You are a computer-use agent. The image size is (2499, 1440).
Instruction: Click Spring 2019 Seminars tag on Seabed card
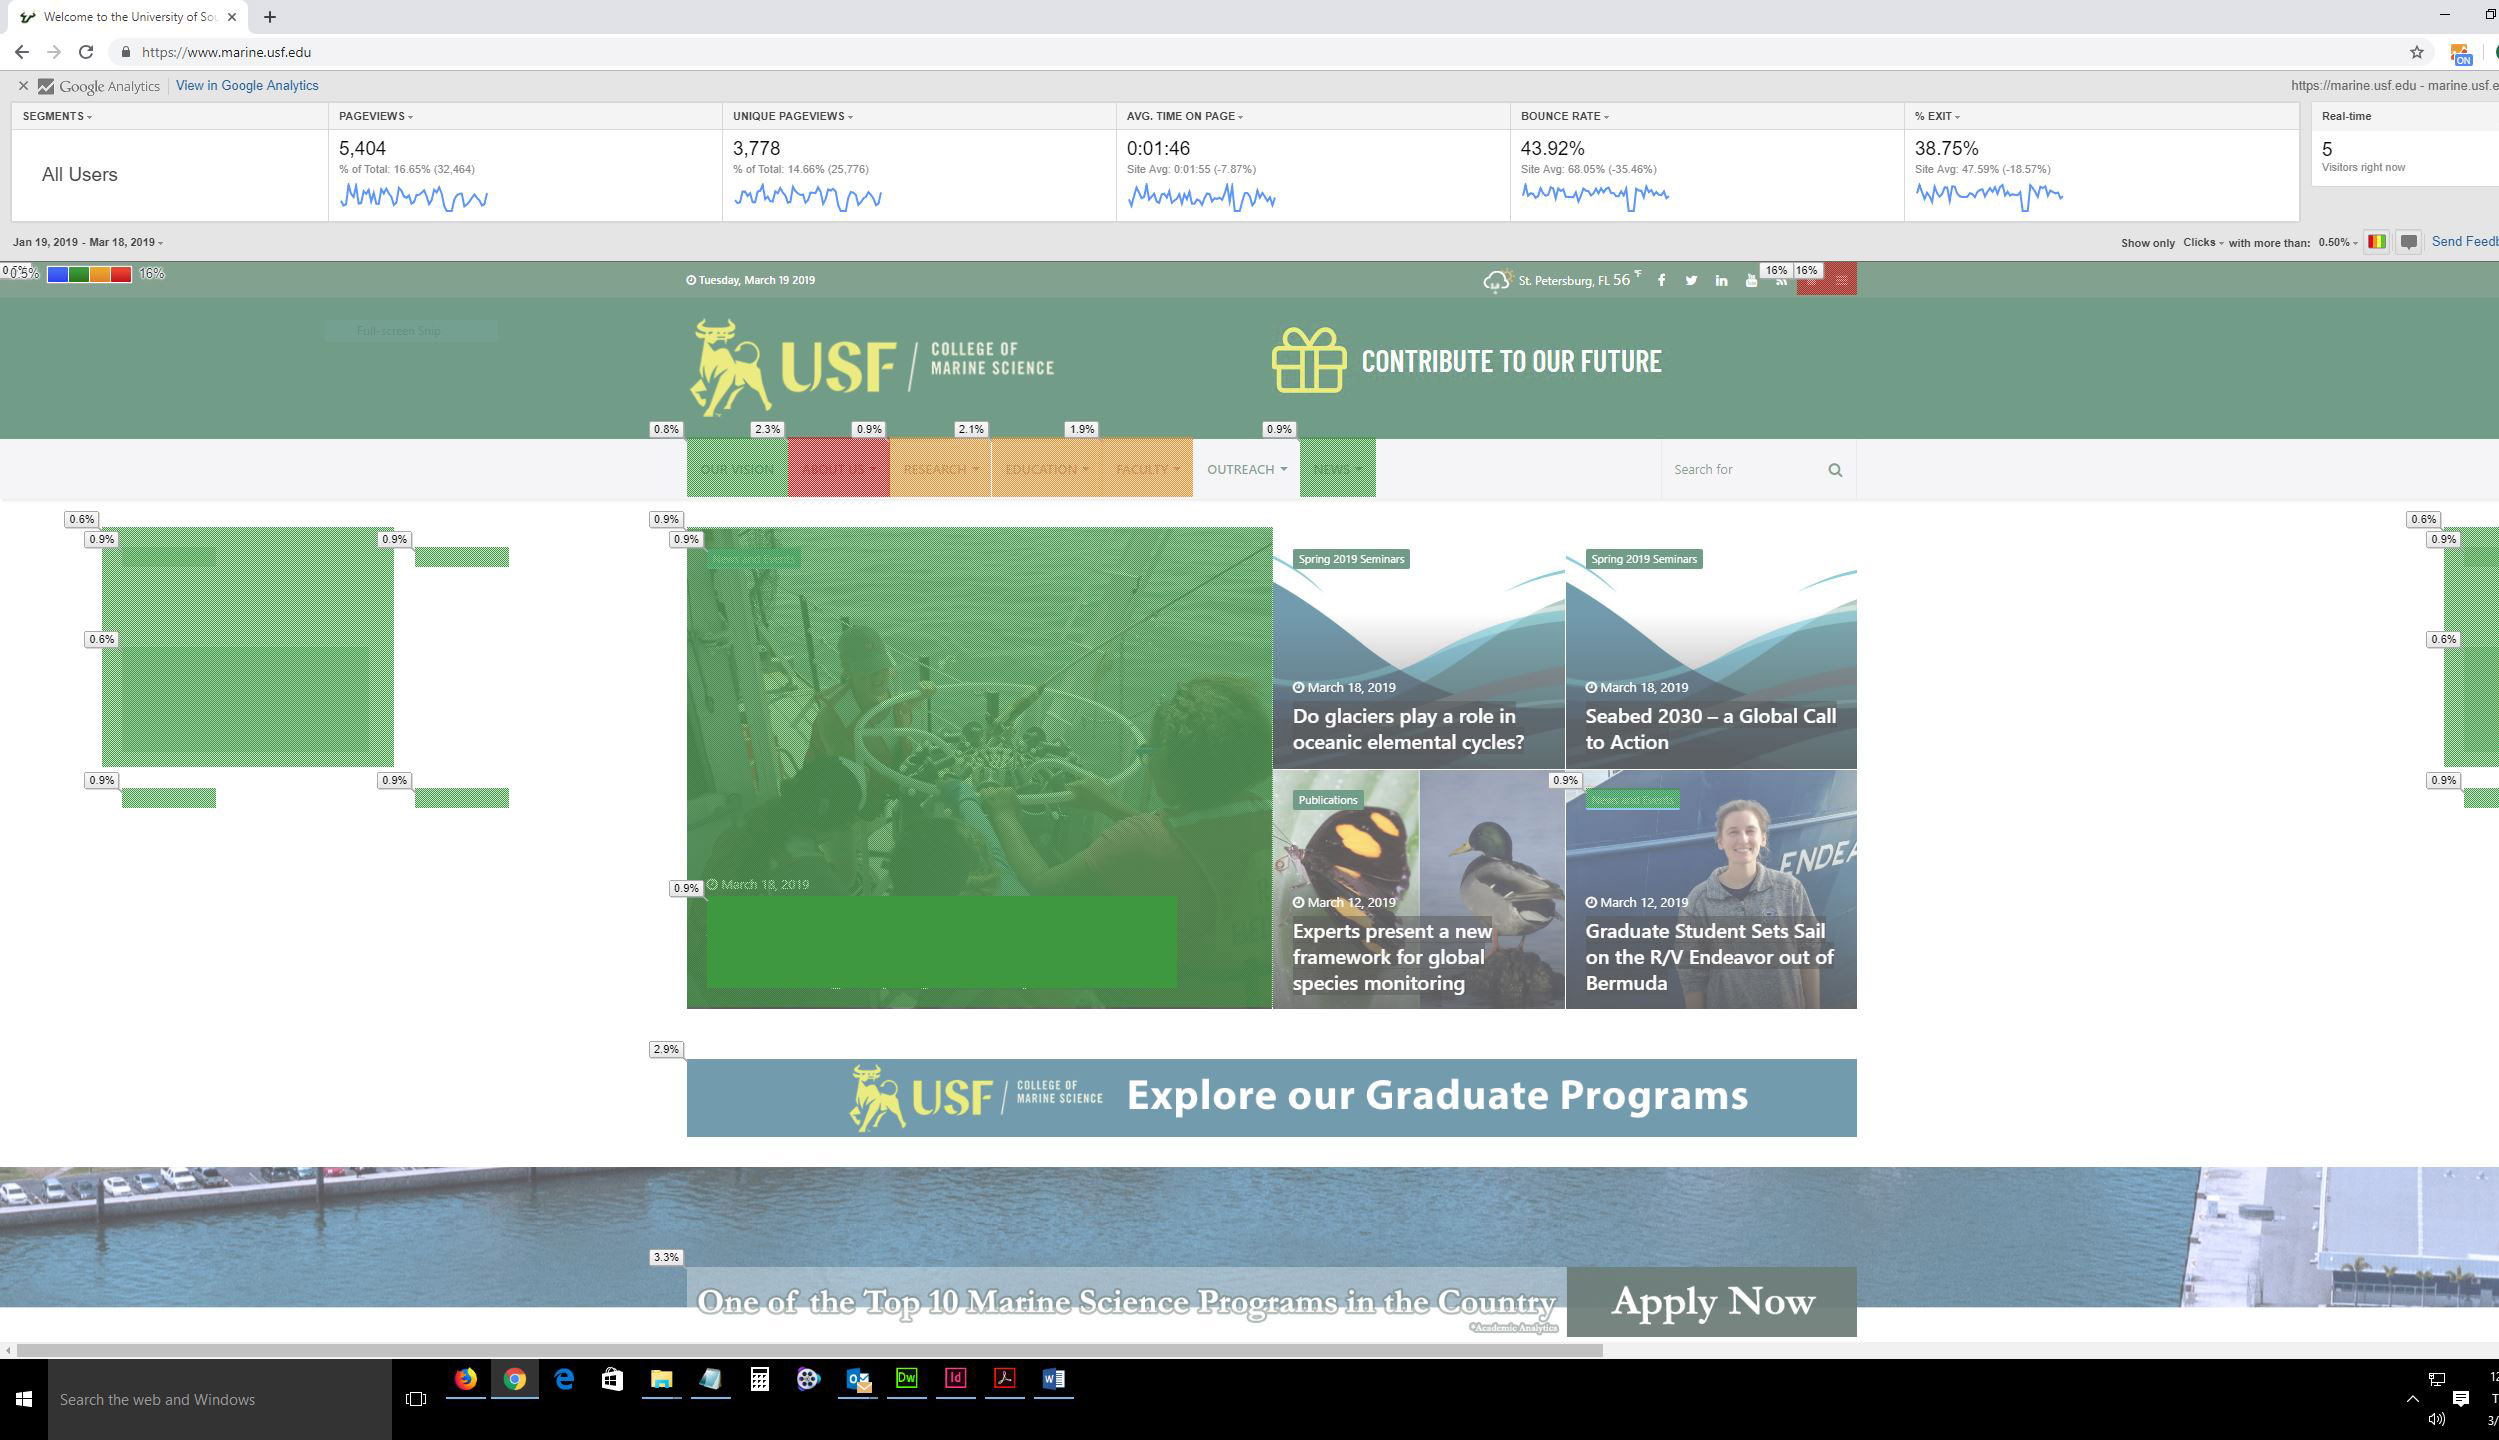coord(1643,559)
